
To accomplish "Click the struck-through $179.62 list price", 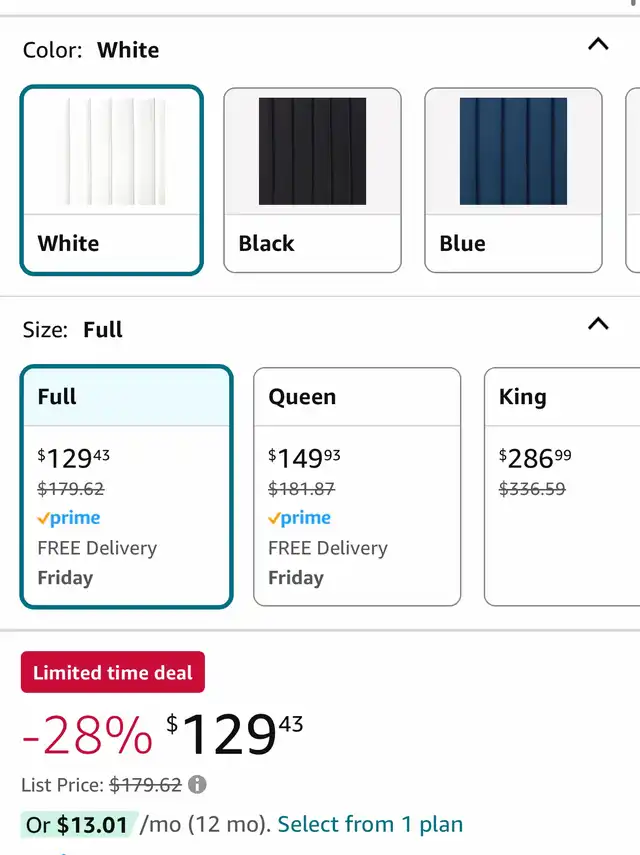I will point(145,785).
